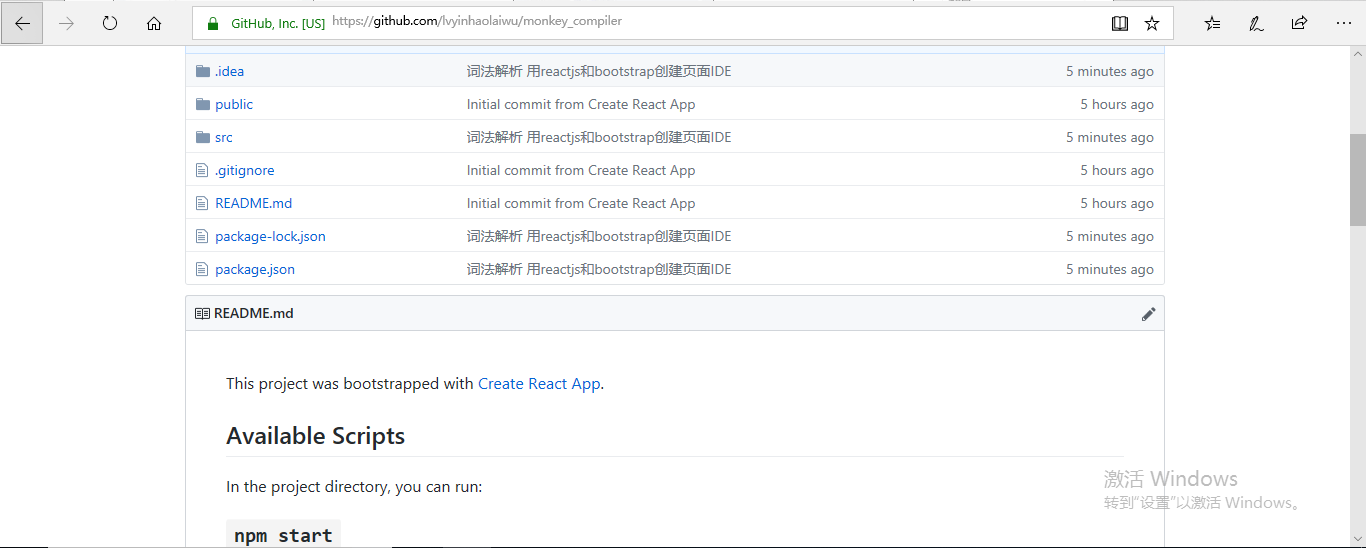Open Initial commit message on README.md row

coord(581,203)
